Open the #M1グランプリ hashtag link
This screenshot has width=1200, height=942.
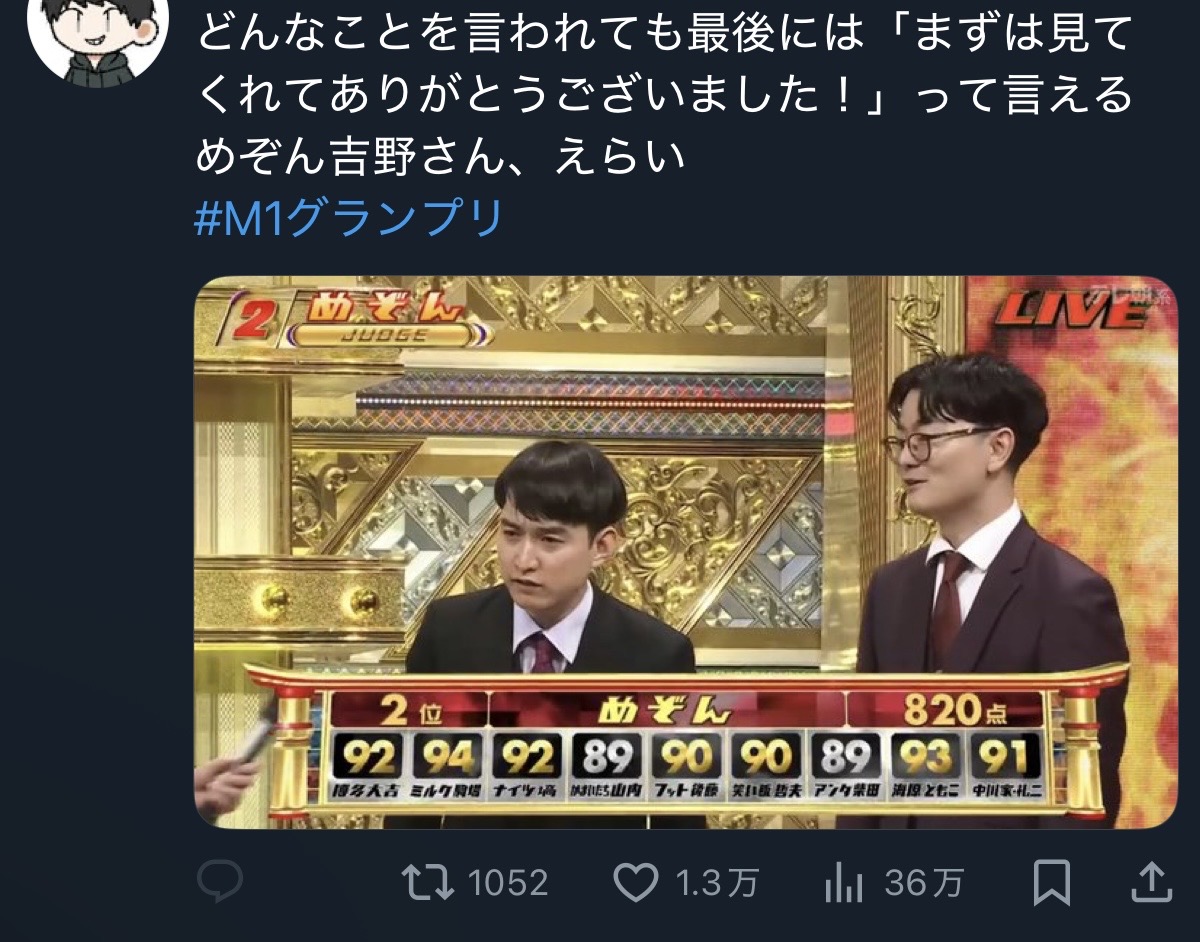(x=348, y=218)
